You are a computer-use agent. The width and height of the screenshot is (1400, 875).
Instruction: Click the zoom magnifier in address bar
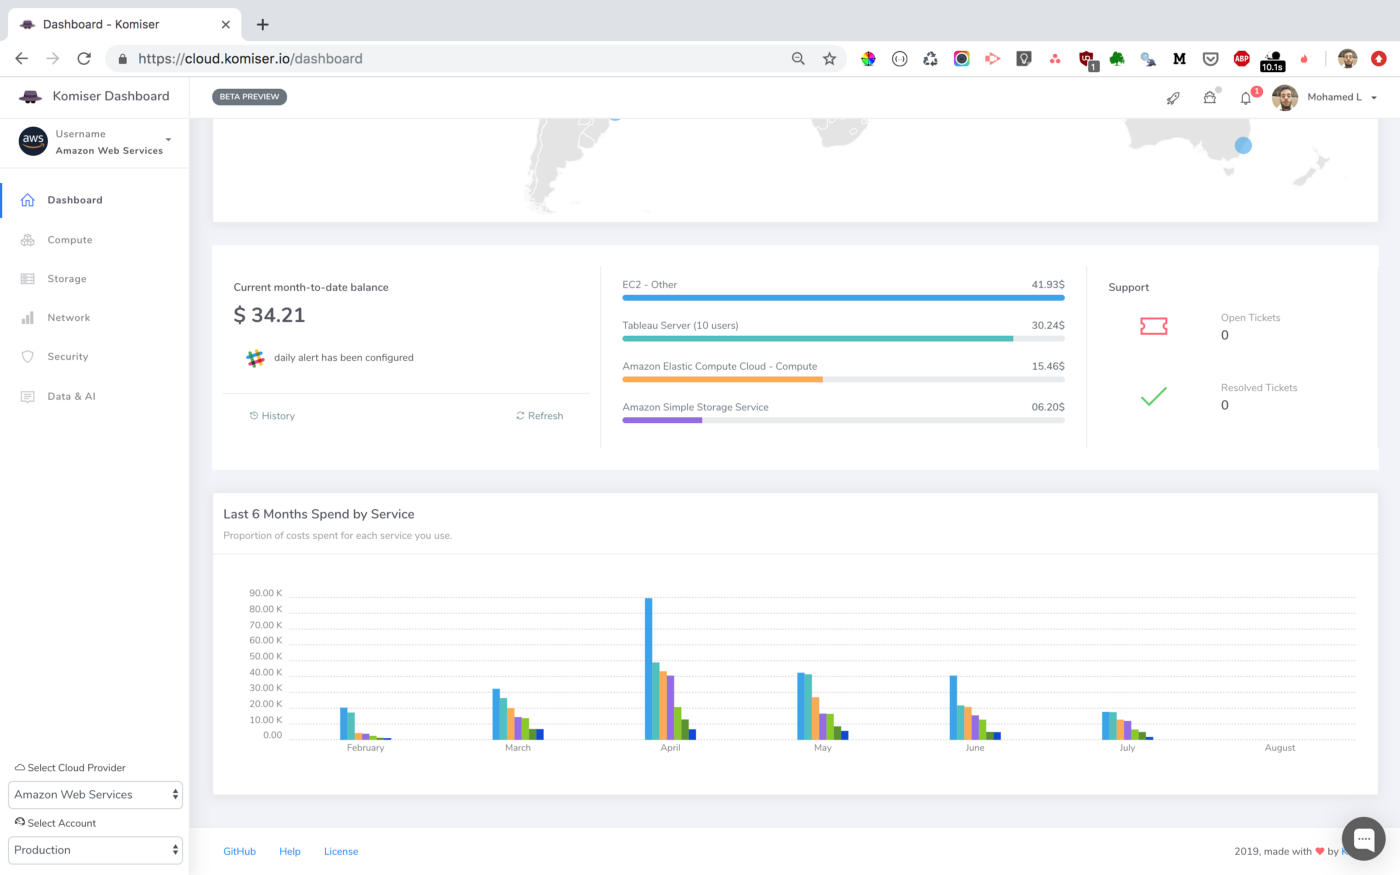(x=798, y=59)
